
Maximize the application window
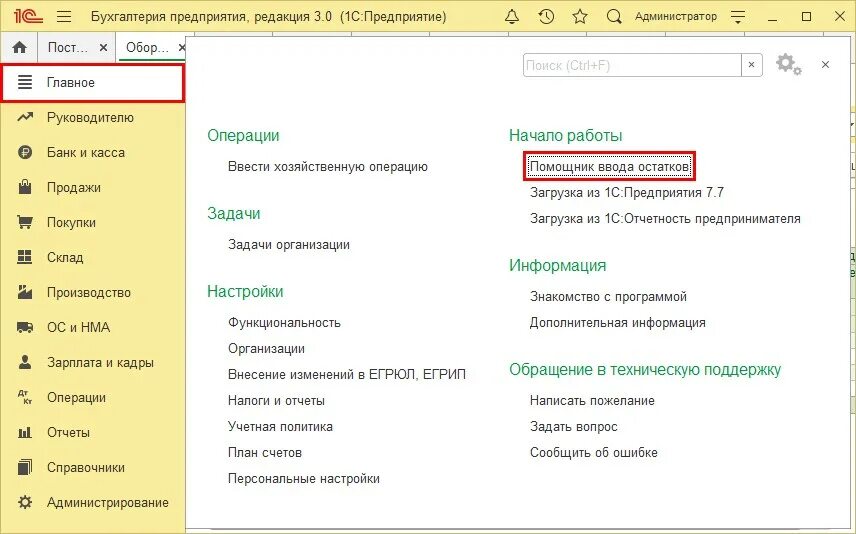[806, 16]
